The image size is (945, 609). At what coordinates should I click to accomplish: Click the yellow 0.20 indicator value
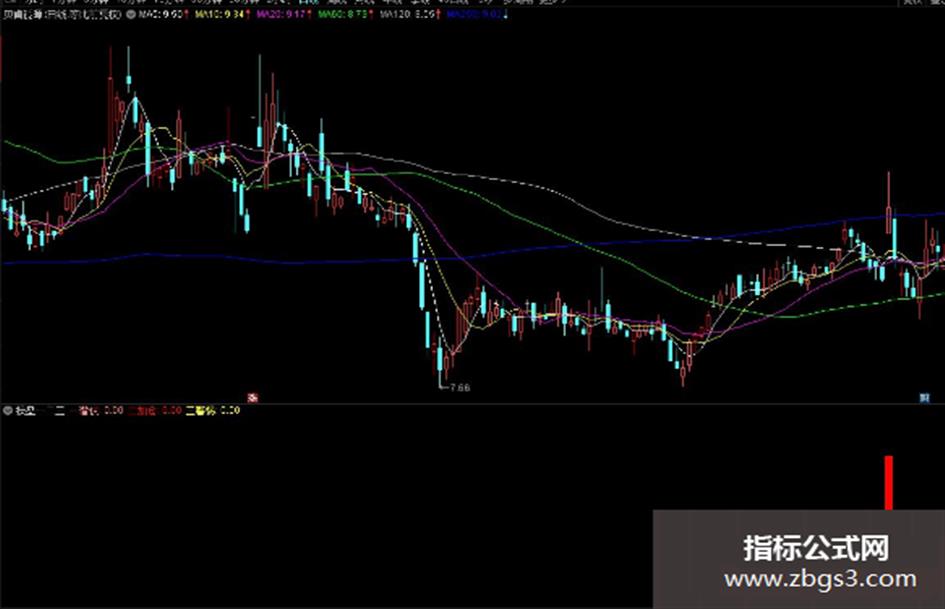pos(230,411)
